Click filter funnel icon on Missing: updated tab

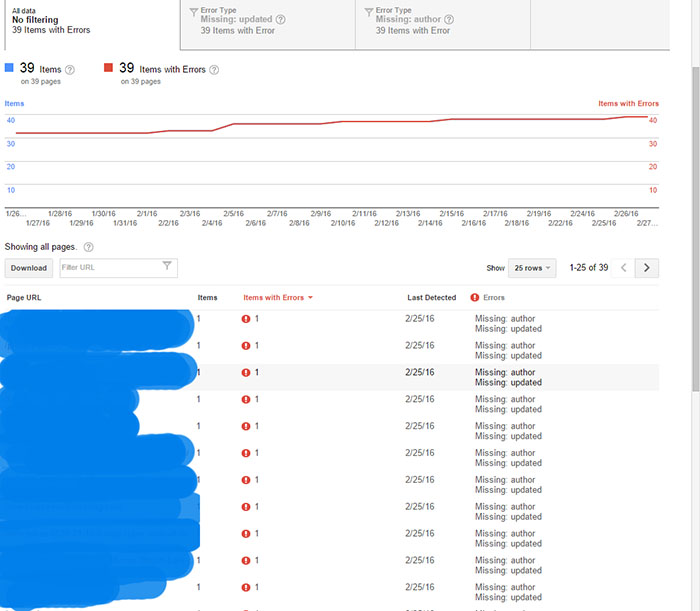(x=193, y=12)
